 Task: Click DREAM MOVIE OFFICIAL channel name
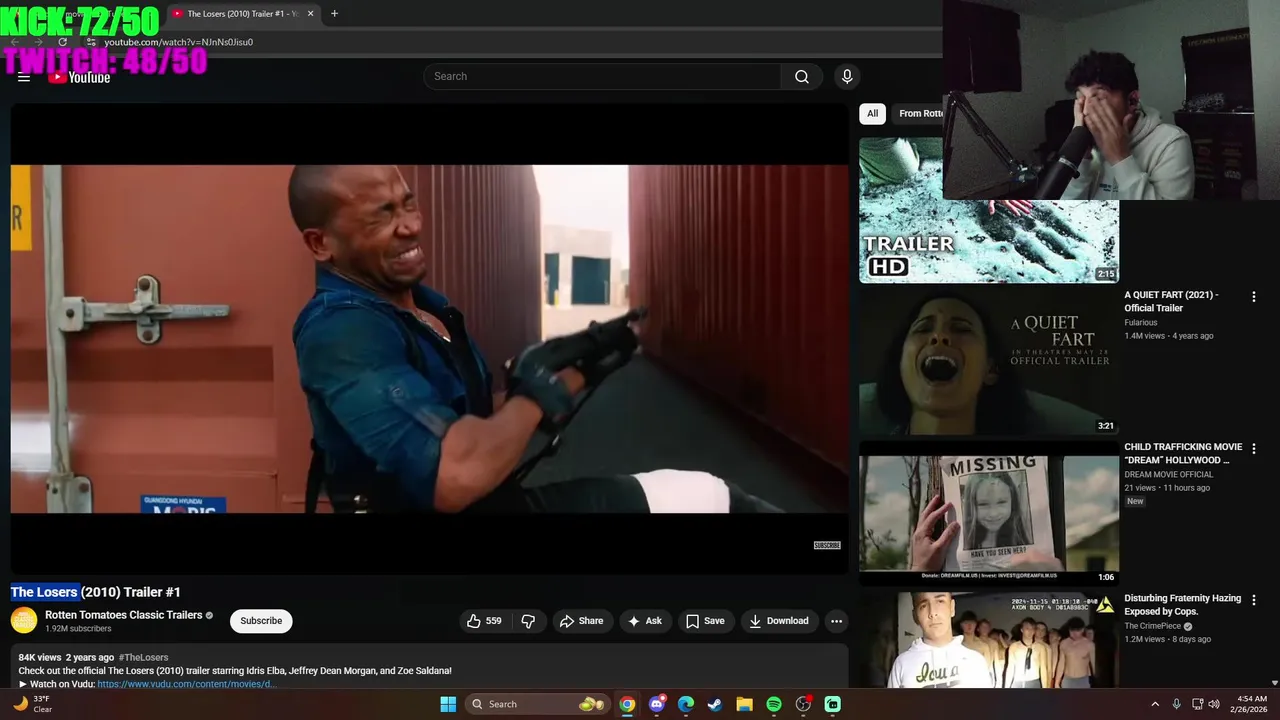pyautogui.click(x=1168, y=474)
